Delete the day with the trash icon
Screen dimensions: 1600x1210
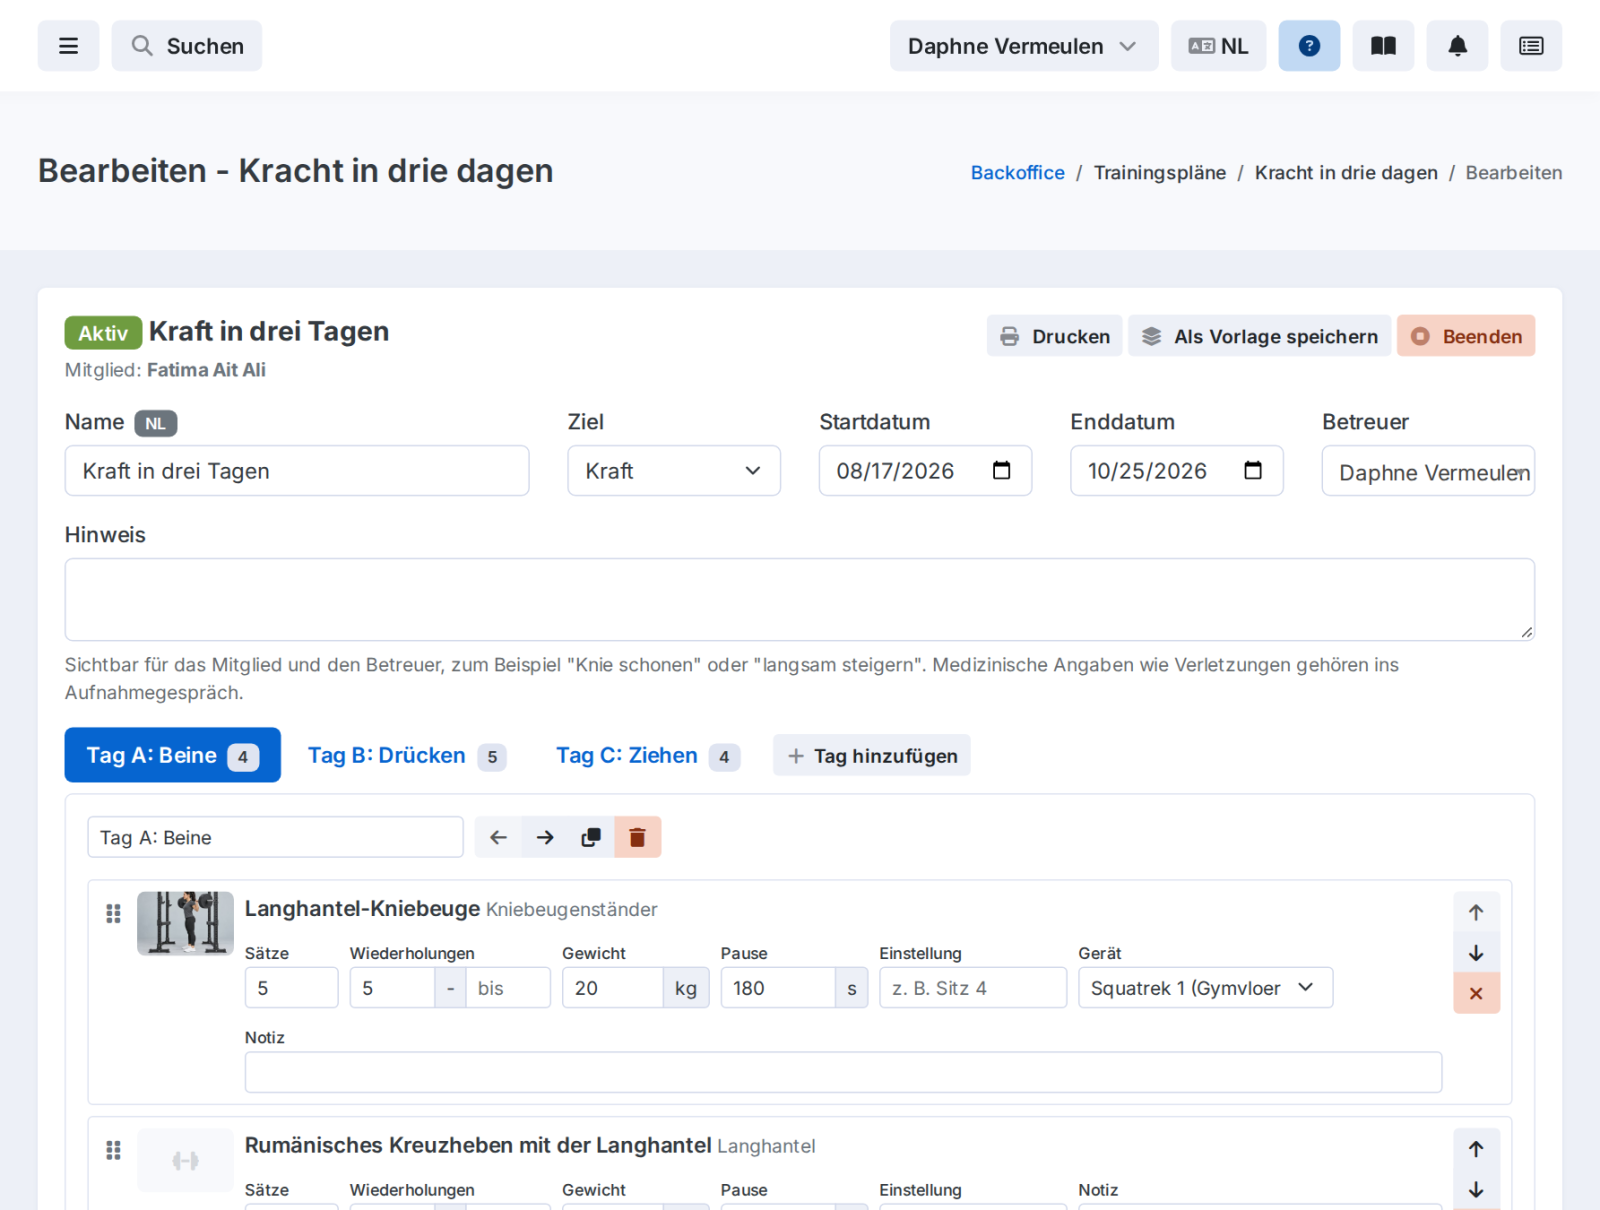[x=637, y=837]
